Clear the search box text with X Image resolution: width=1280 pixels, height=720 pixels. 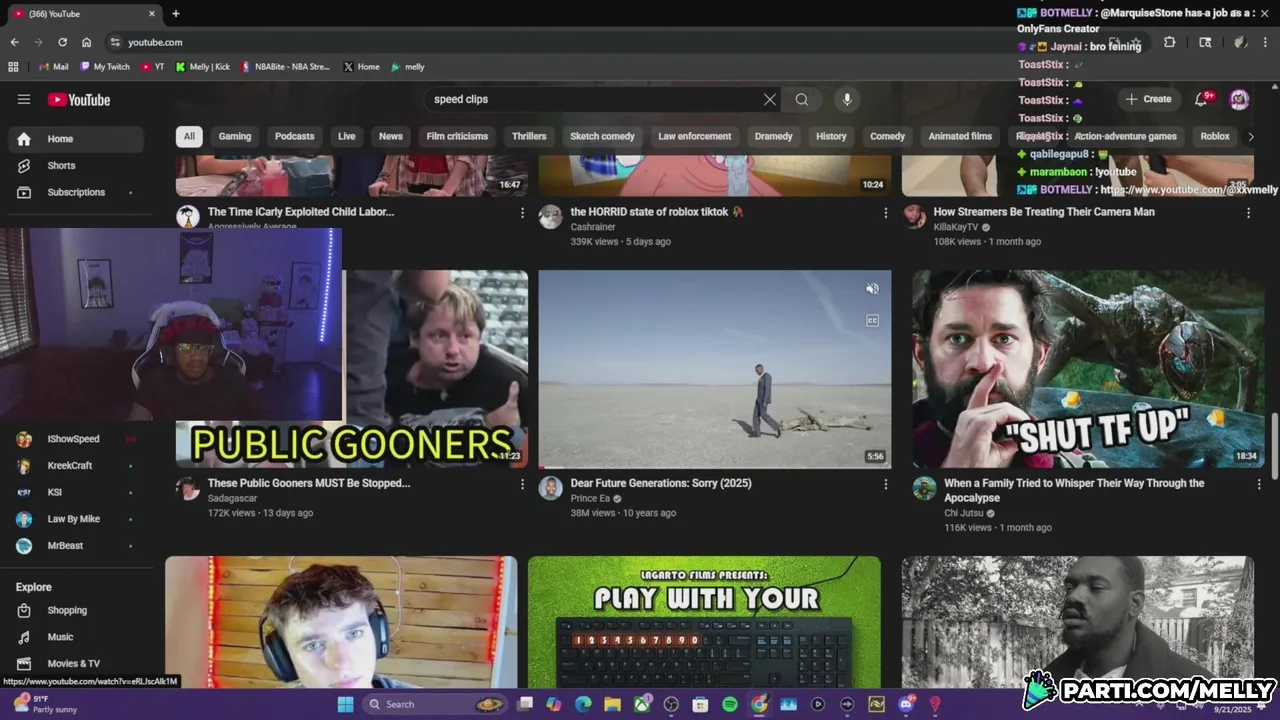770,99
